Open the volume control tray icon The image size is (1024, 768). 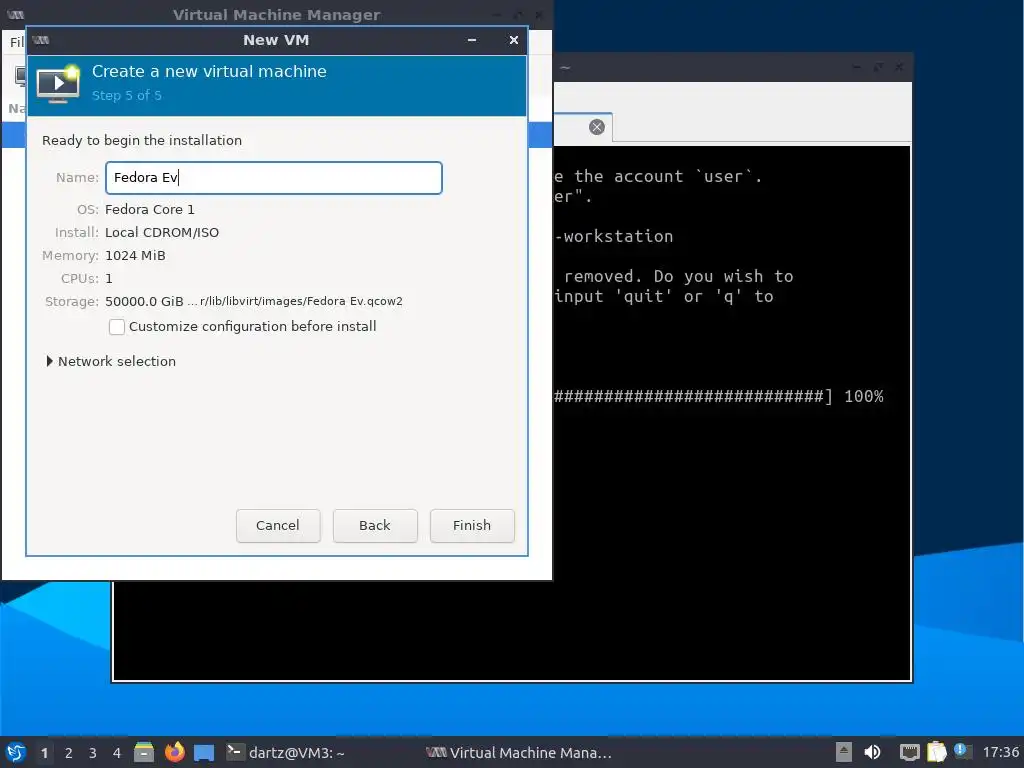[872, 752]
